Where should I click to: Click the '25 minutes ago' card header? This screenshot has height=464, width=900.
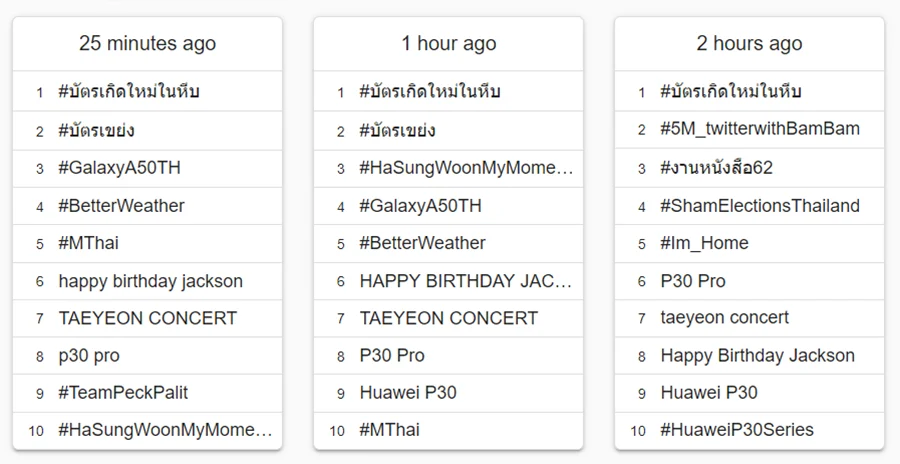point(148,44)
